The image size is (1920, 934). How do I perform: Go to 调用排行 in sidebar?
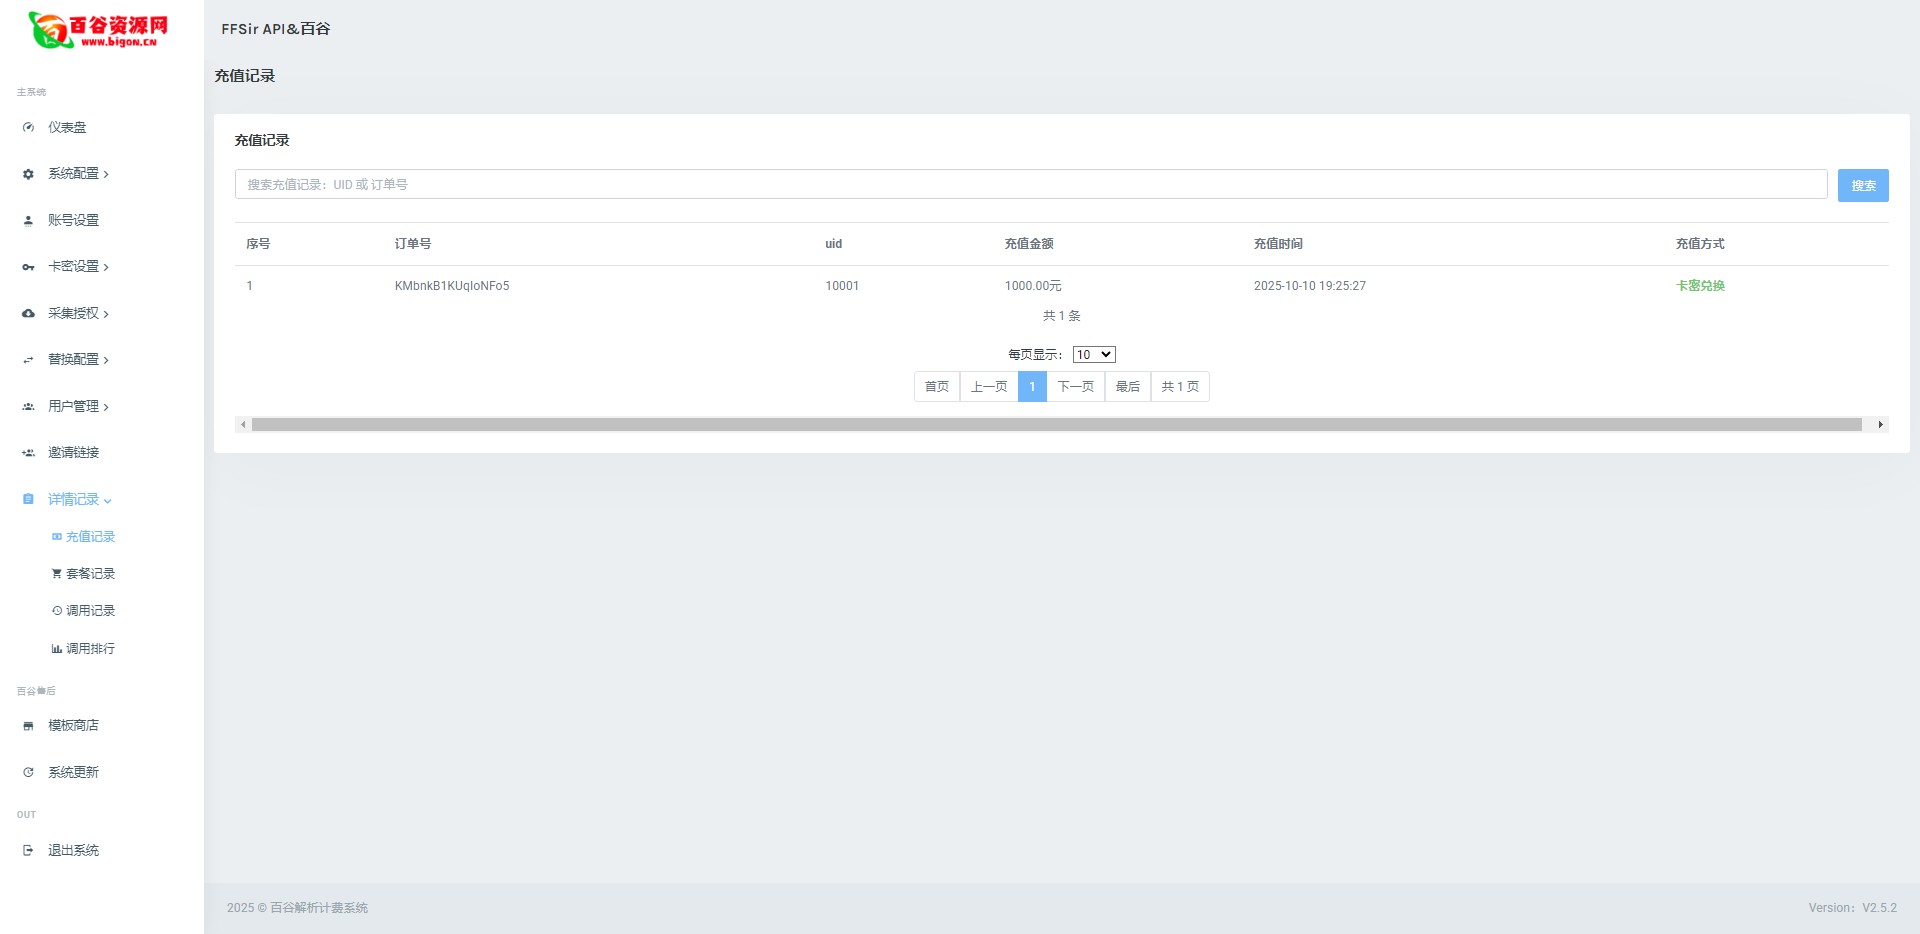click(x=90, y=649)
